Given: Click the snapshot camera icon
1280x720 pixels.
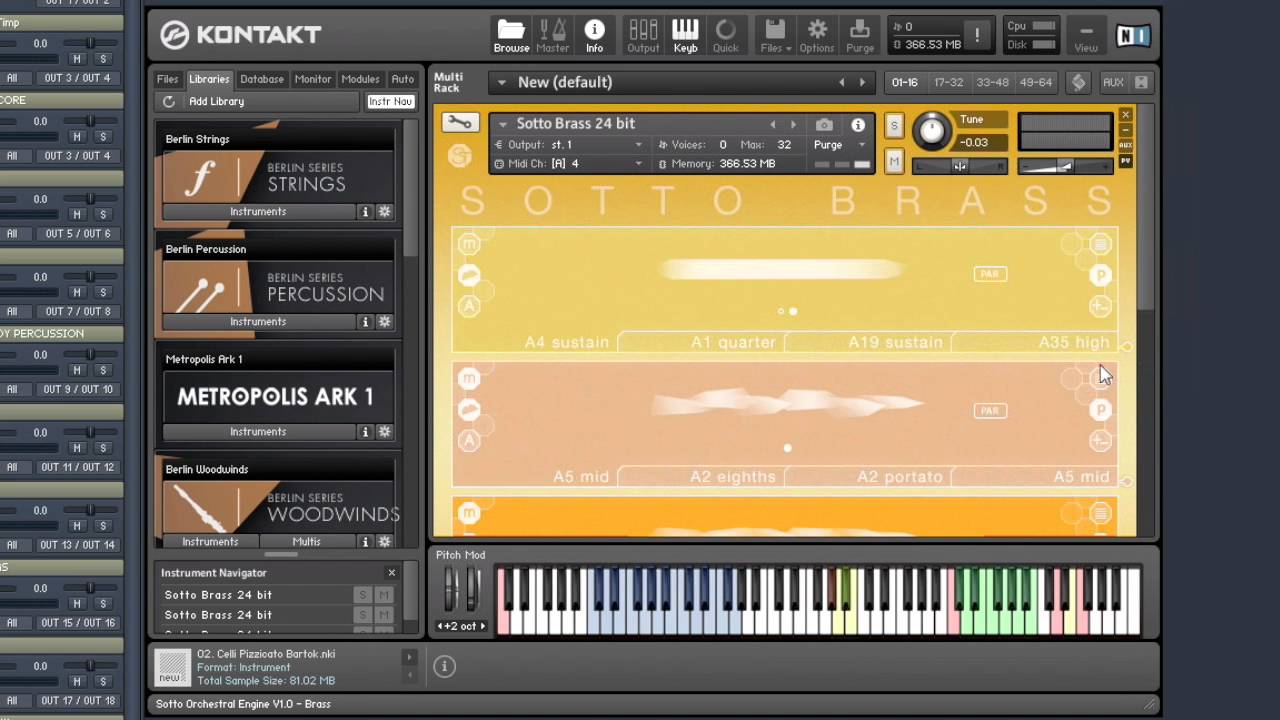Looking at the screenshot, I should (x=824, y=125).
